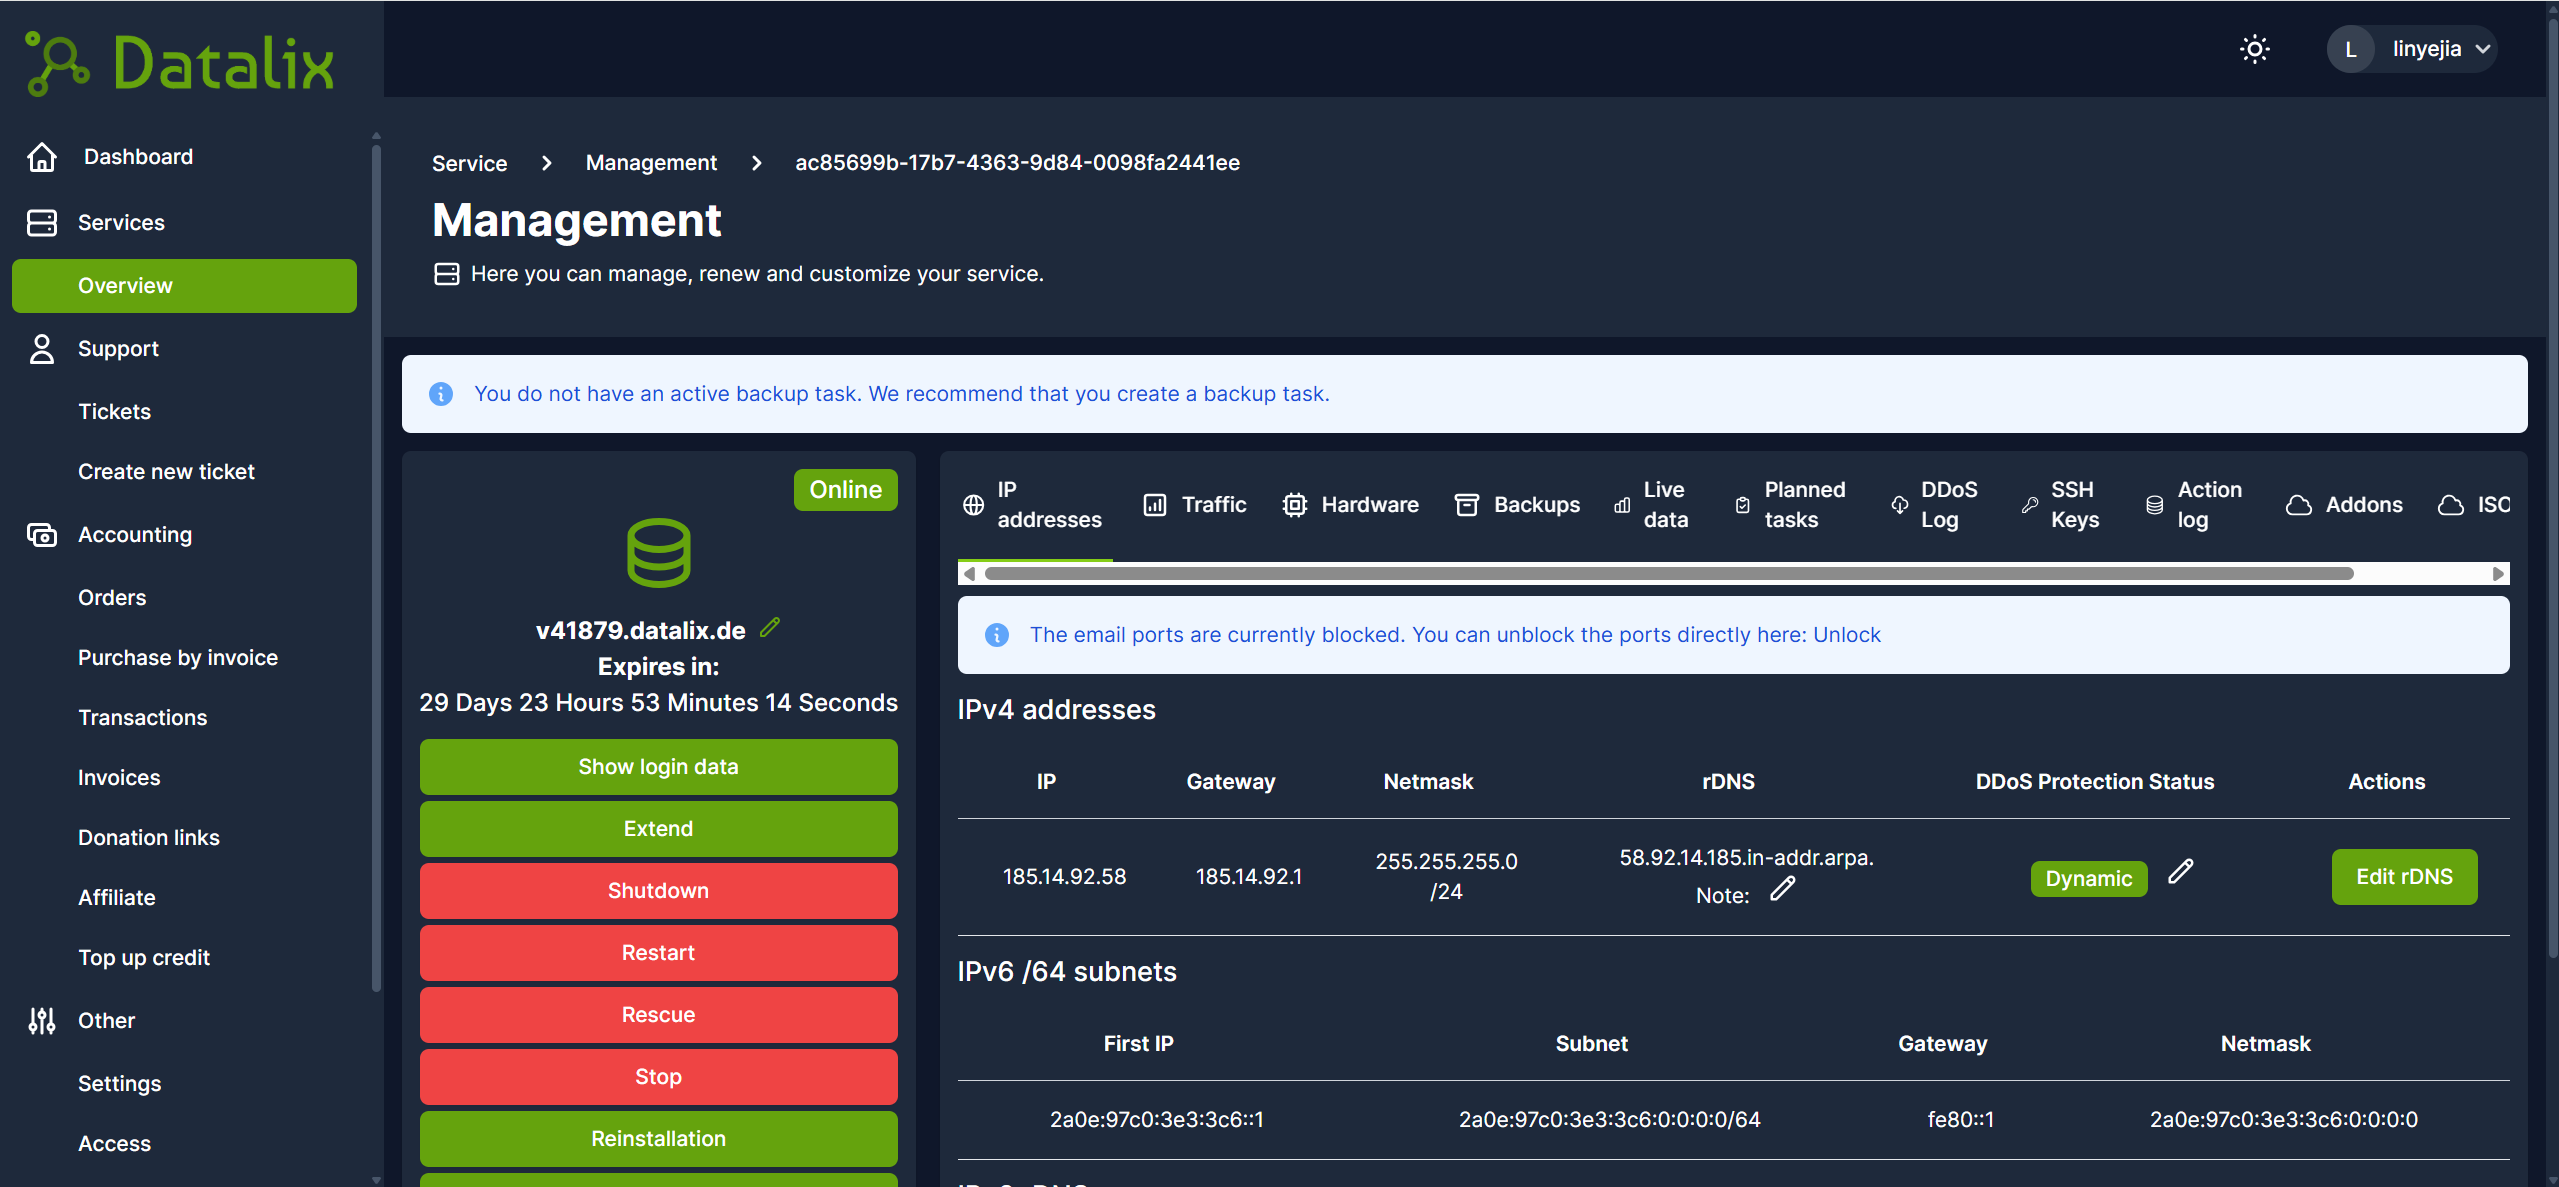Screen dimensions: 2559x1187
Task: Click Service in the breadcrumb
Action: click(x=469, y=163)
